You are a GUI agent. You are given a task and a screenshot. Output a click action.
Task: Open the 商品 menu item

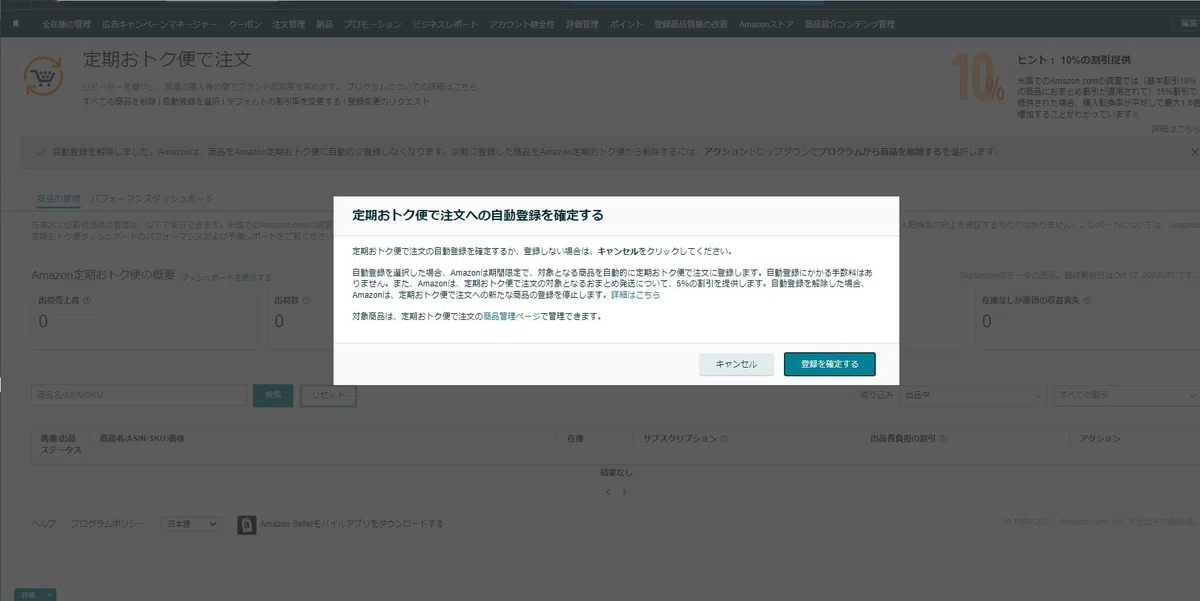(324, 23)
